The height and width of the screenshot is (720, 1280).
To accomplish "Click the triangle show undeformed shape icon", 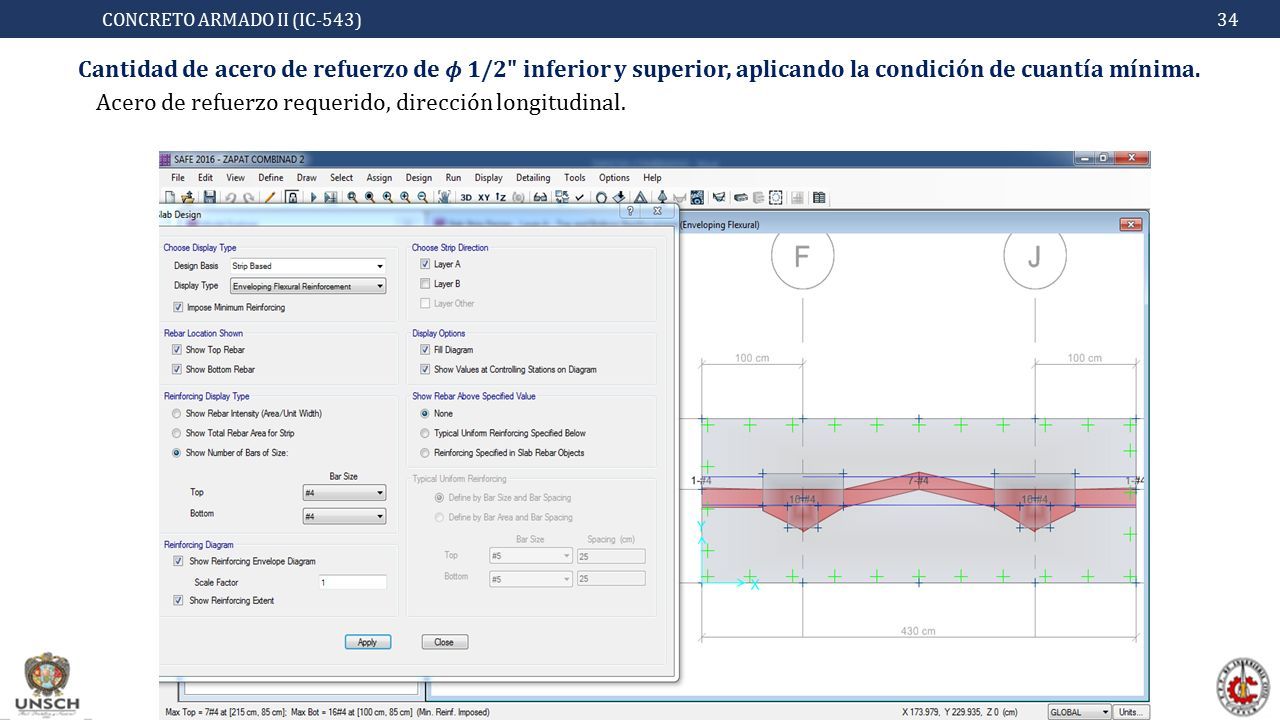I will pos(641,197).
